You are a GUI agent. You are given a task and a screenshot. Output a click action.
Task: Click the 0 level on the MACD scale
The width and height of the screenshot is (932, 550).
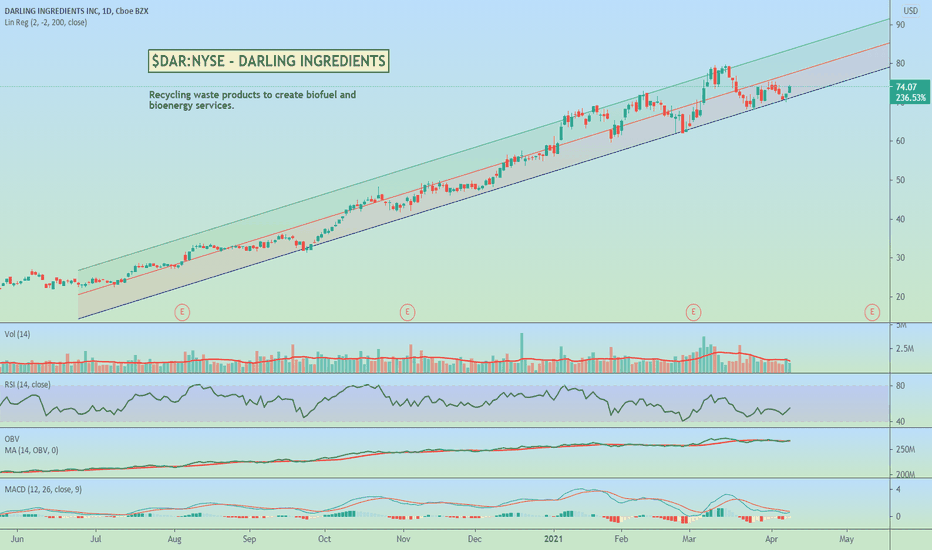pos(898,517)
